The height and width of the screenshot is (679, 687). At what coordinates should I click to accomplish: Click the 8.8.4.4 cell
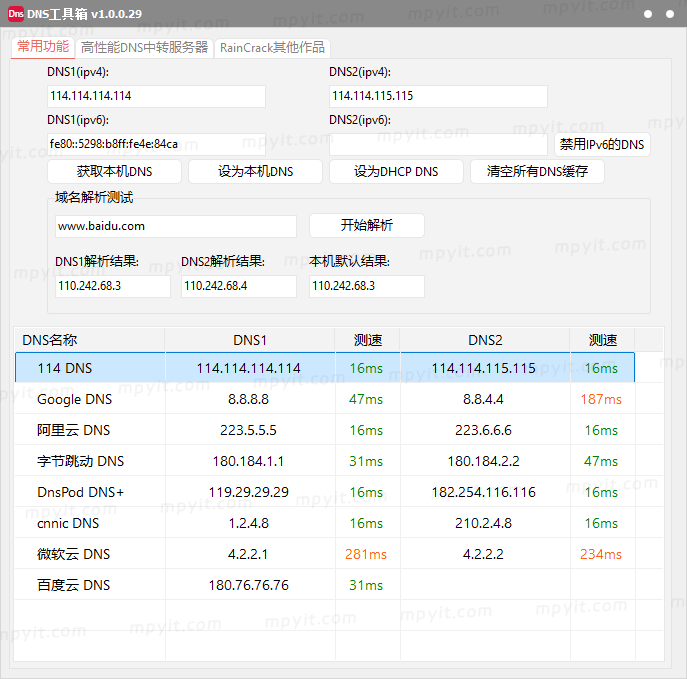click(x=483, y=400)
